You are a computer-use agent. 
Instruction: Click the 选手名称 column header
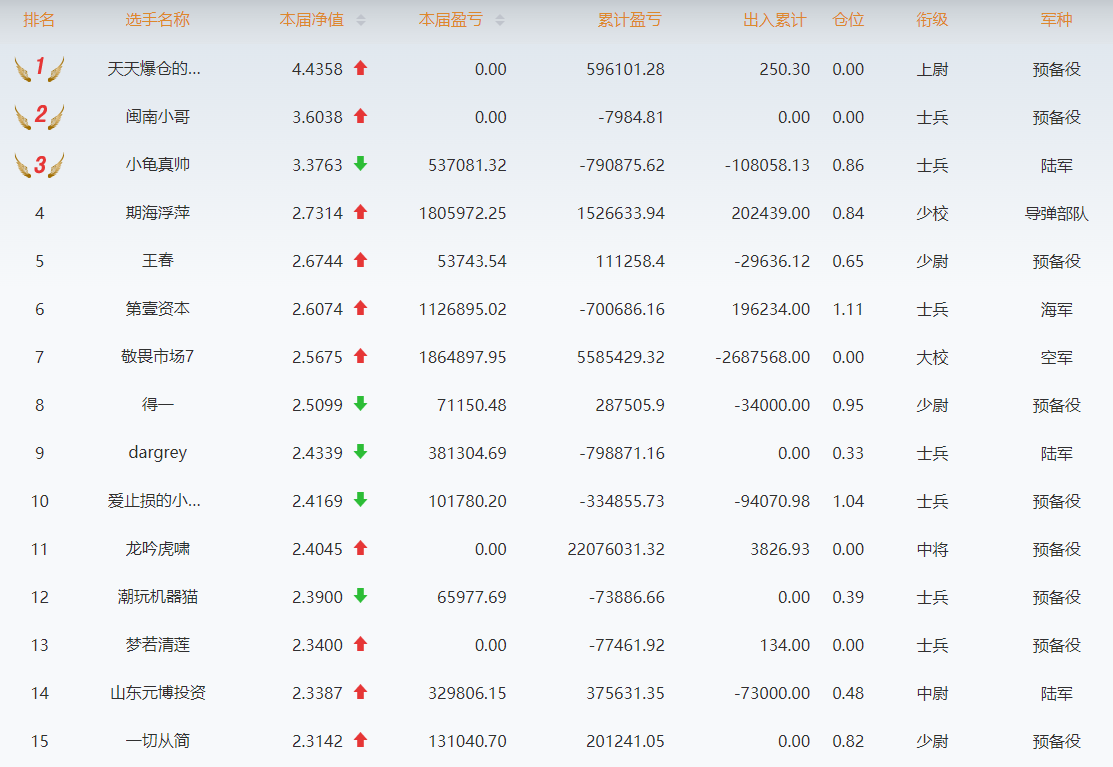158,20
